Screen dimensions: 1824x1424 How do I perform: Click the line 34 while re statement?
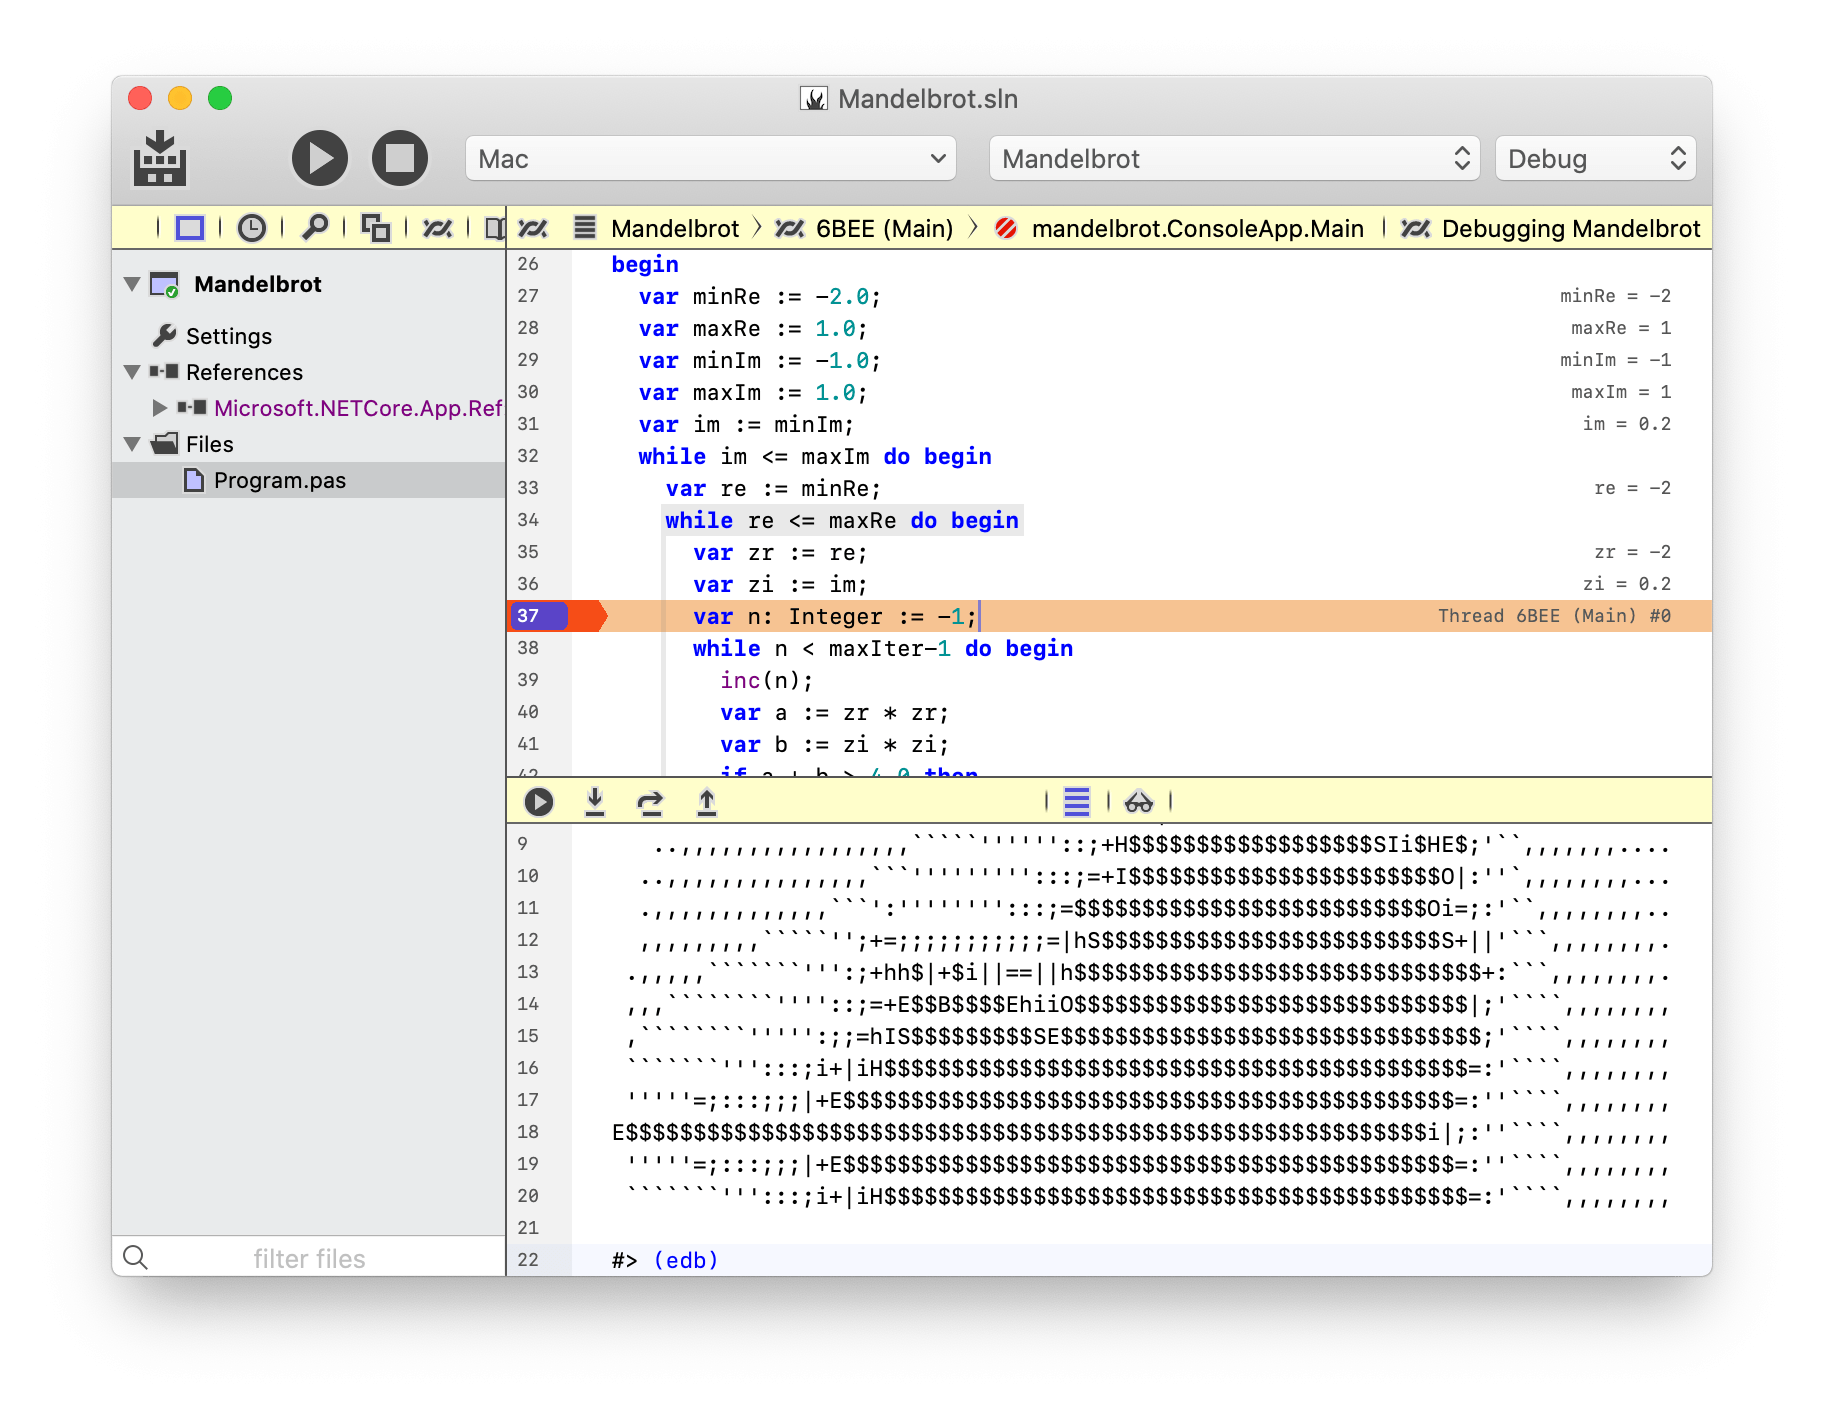click(842, 520)
